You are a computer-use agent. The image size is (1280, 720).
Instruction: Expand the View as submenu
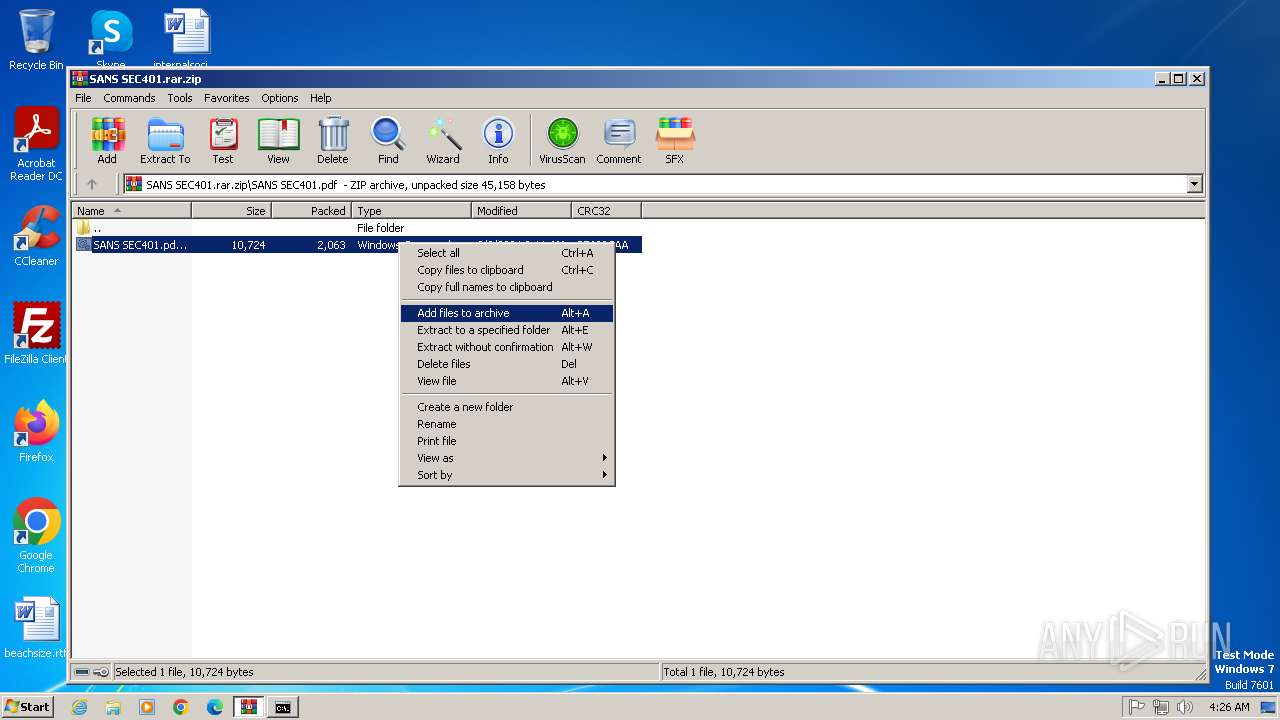point(507,458)
